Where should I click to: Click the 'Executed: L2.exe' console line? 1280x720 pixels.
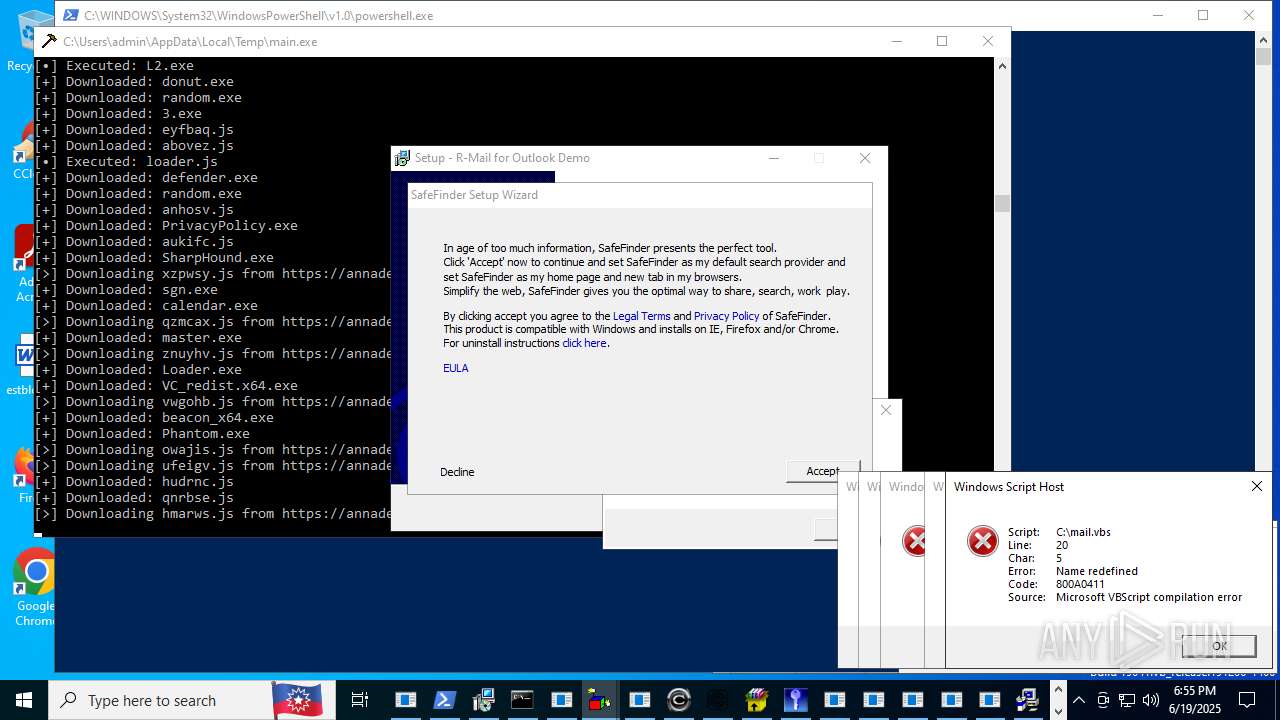[x=114, y=66]
